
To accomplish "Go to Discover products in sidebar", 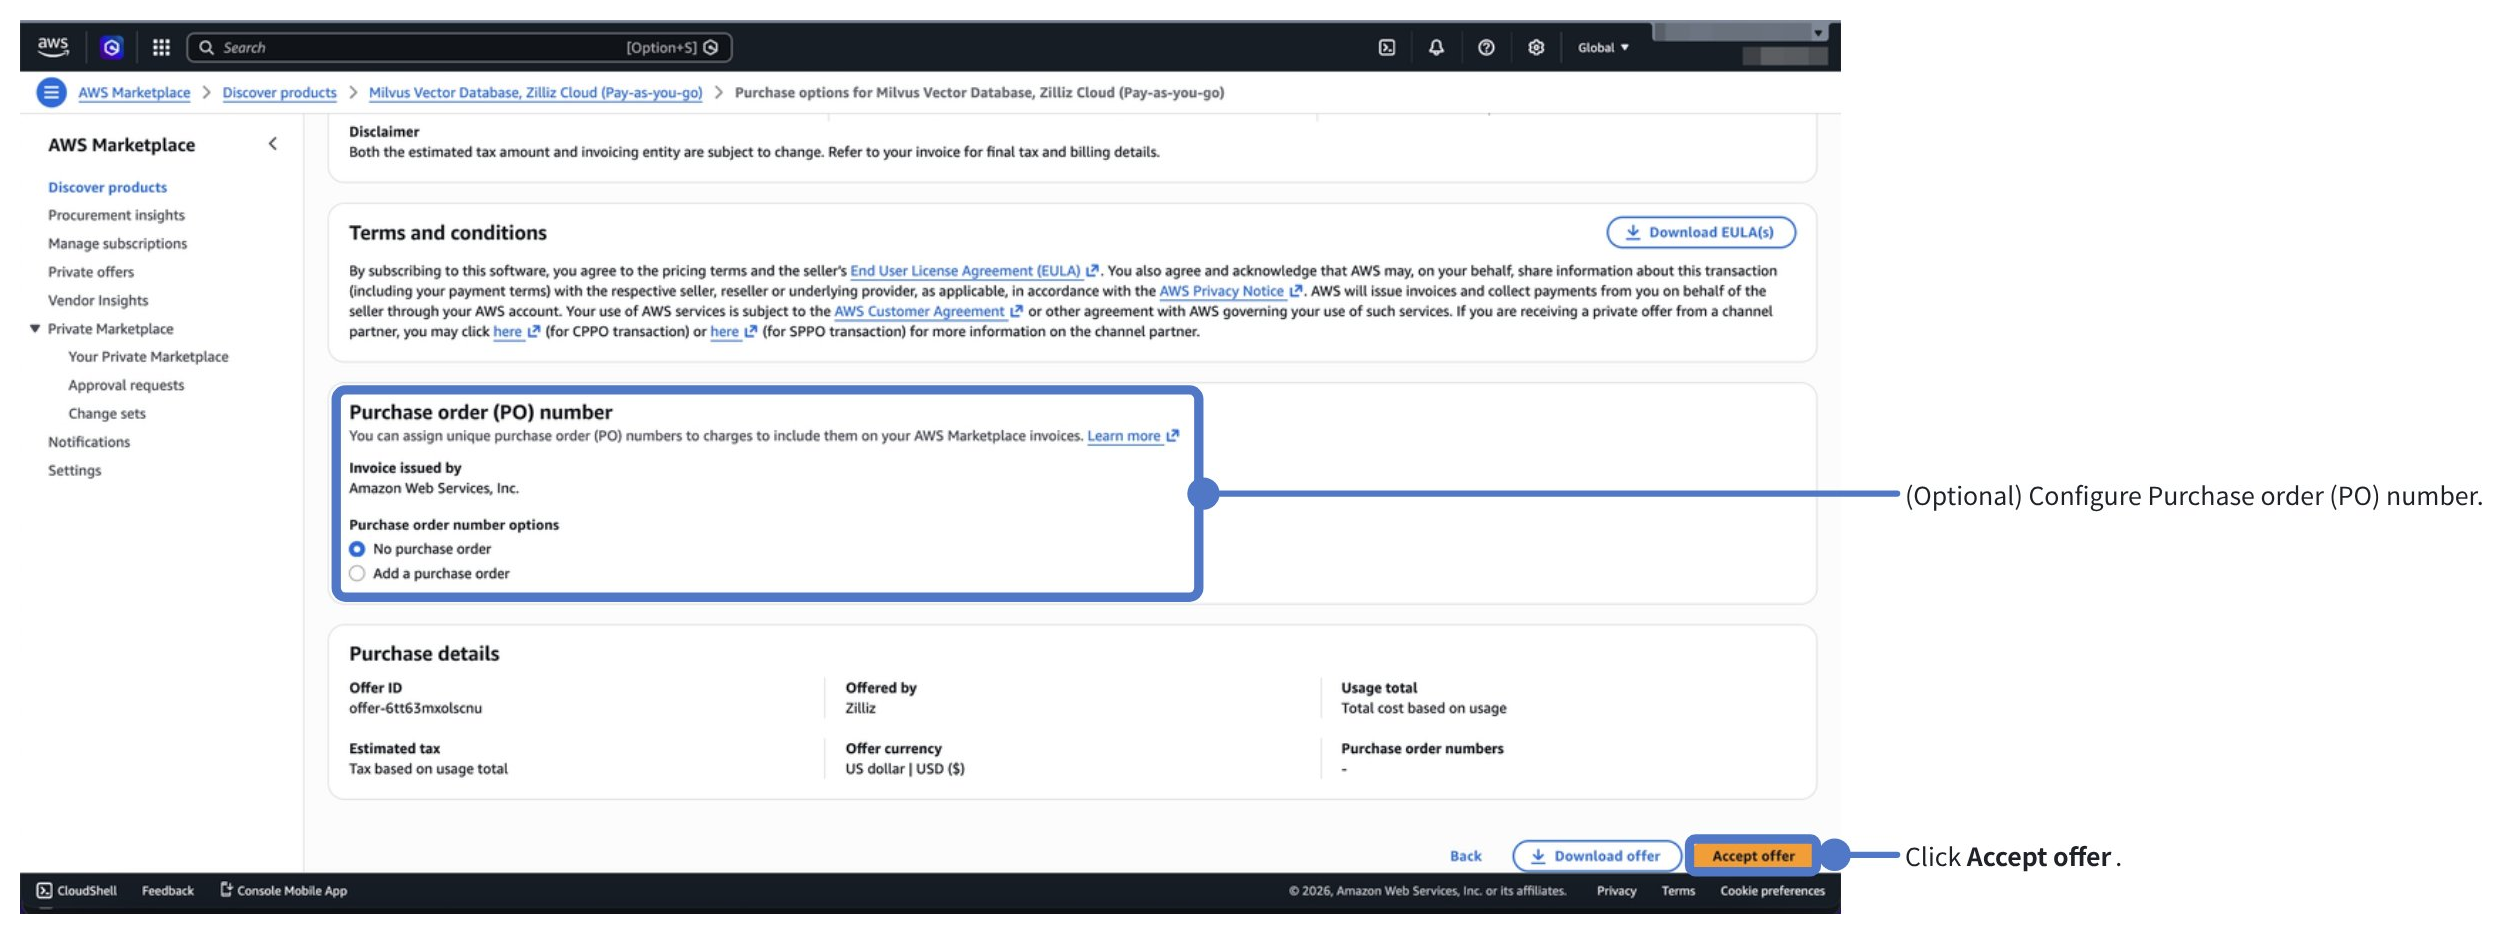I will coord(107,187).
